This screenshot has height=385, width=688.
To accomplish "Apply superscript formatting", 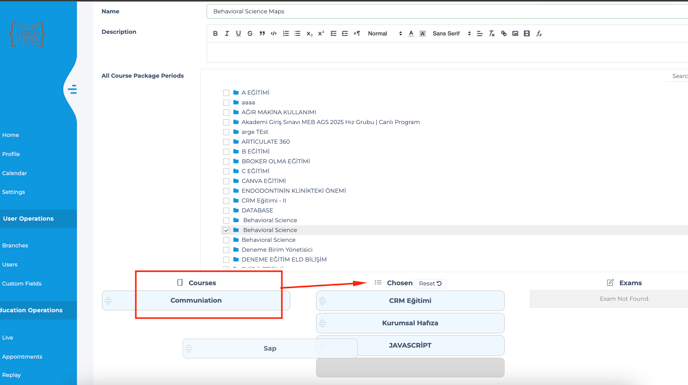I will pos(321,33).
